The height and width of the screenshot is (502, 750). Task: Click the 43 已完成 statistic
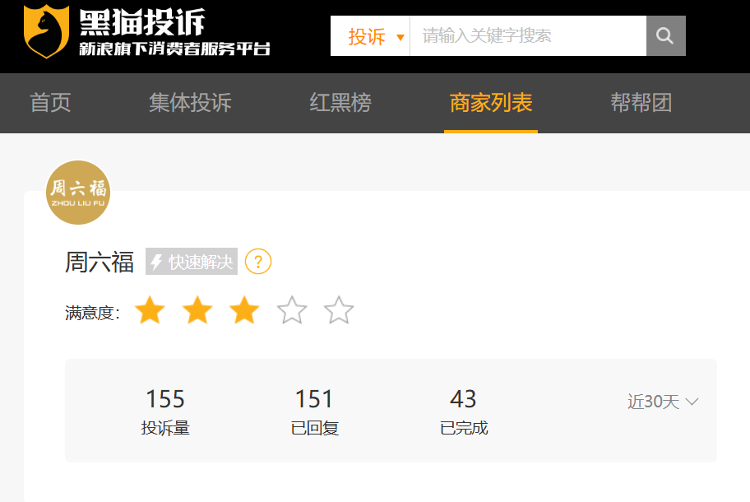[463, 412]
